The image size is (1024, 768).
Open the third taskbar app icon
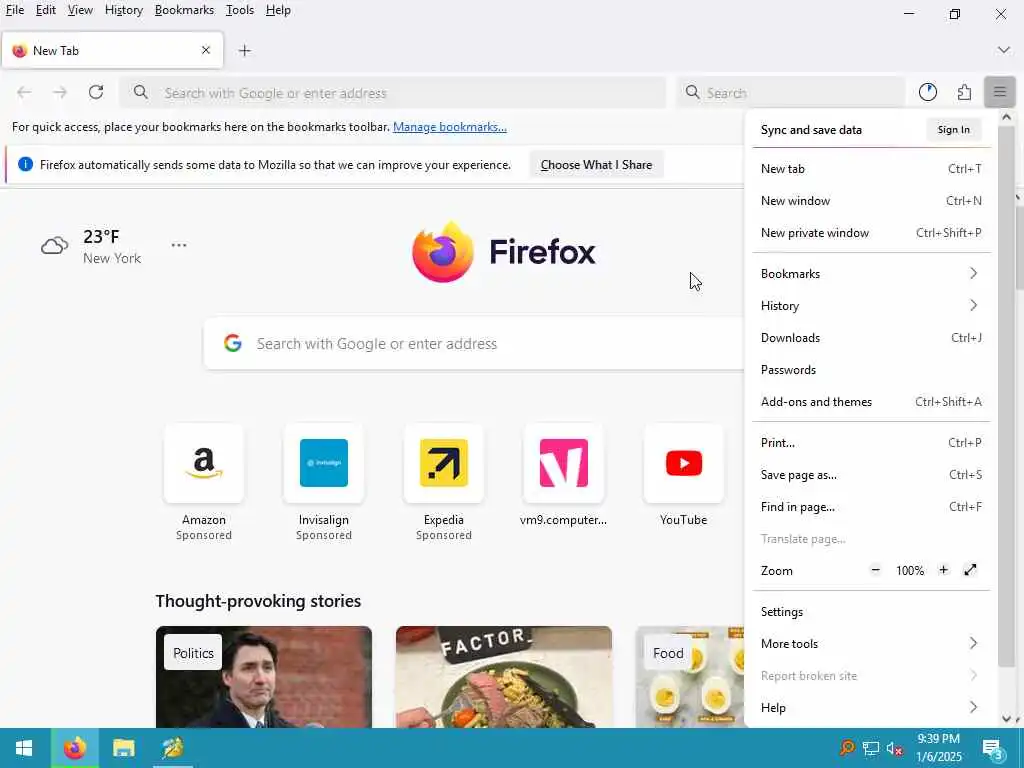pyautogui.click(x=173, y=748)
